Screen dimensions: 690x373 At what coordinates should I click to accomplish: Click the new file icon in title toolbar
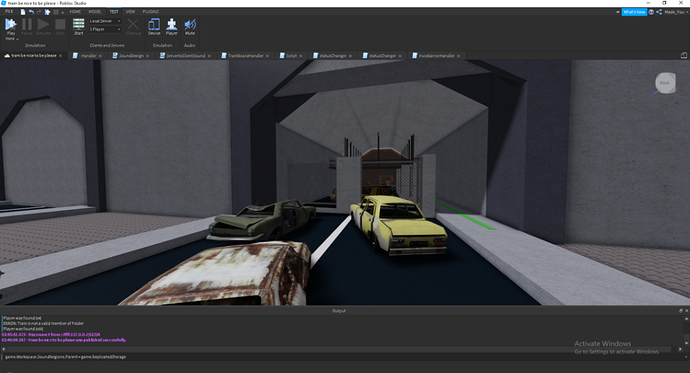coord(23,12)
